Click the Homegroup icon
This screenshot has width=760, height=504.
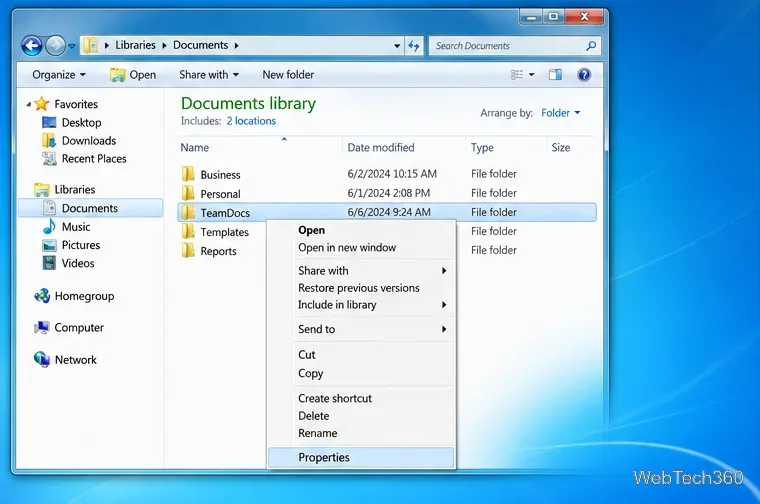coord(42,296)
